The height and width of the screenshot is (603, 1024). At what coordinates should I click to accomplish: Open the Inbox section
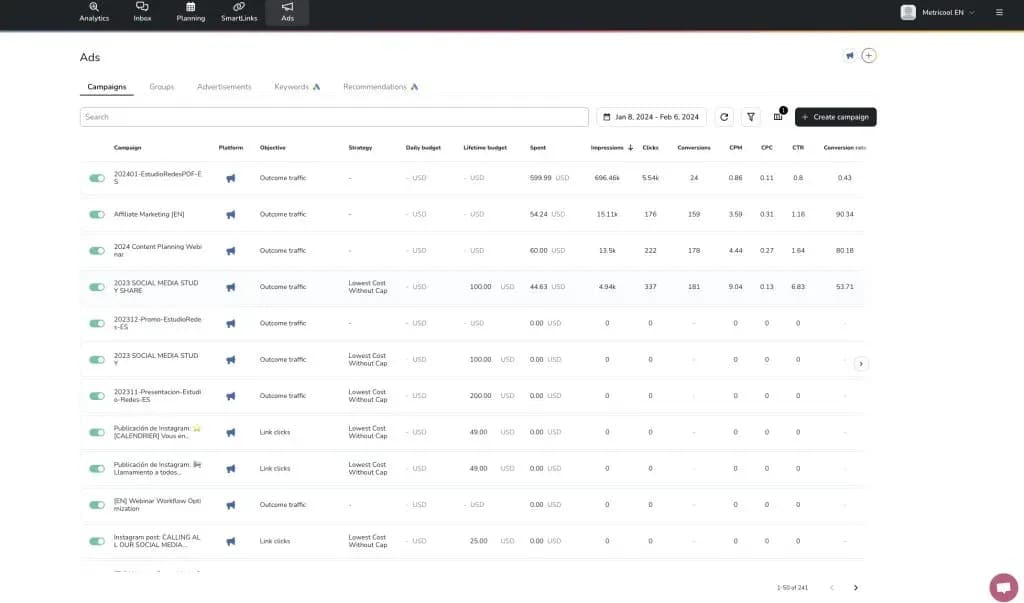tap(142, 12)
